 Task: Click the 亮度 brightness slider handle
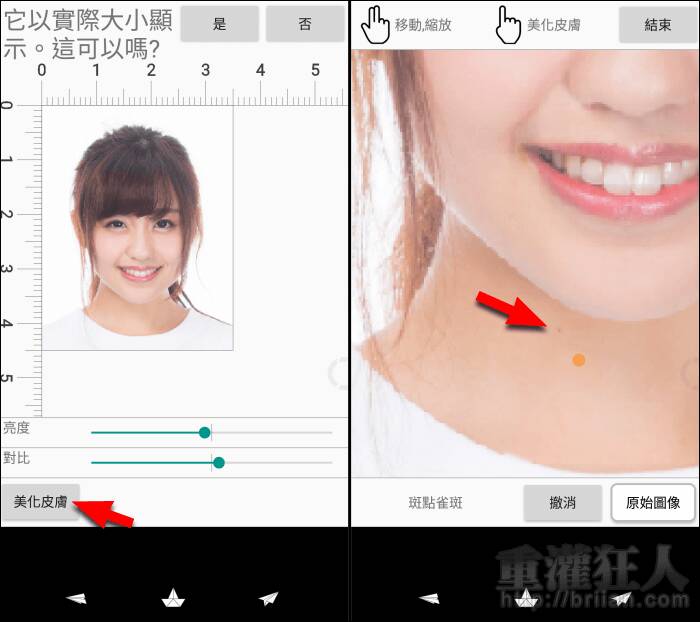[204, 432]
